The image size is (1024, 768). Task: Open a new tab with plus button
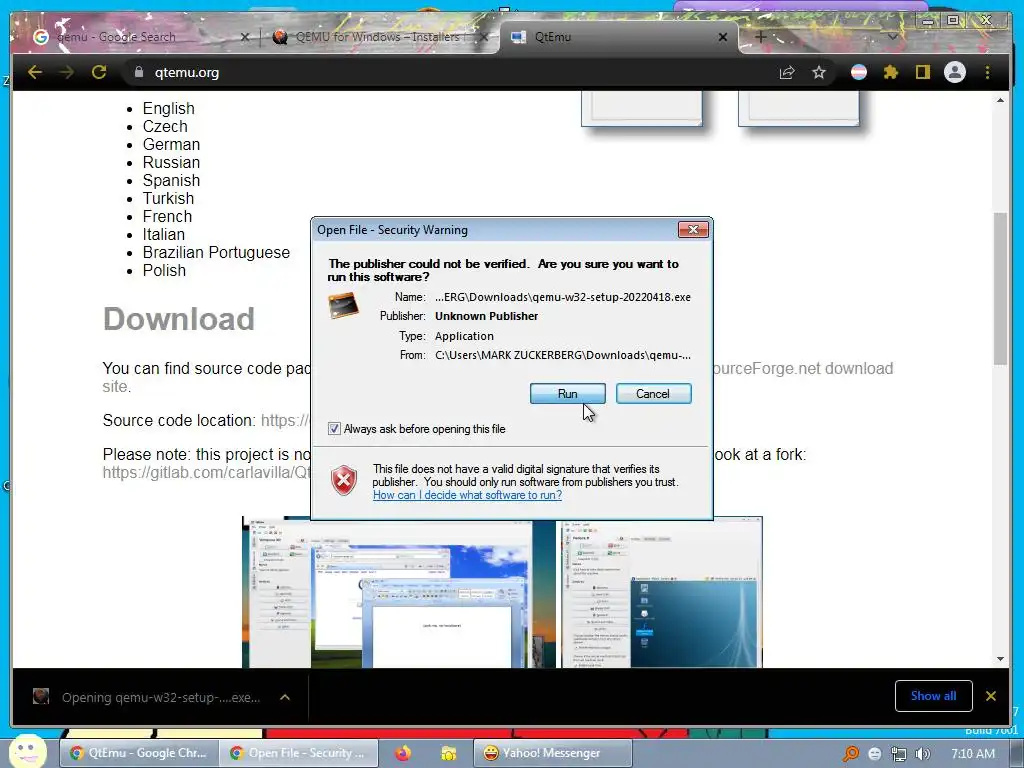761,37
